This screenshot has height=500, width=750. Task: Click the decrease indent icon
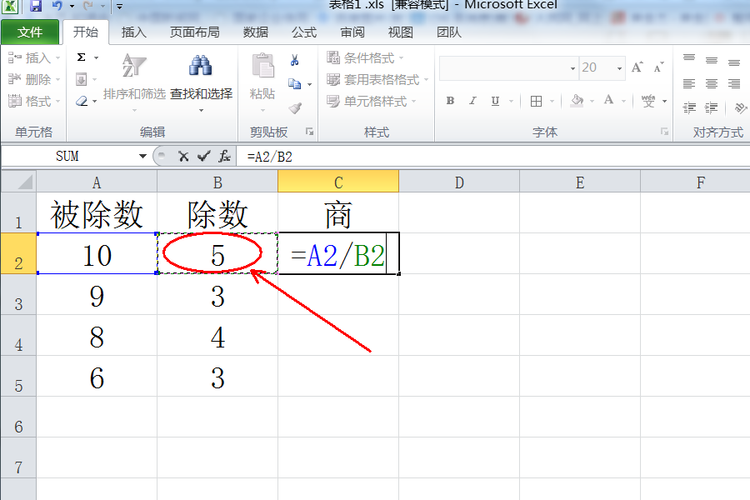[689, 108]
